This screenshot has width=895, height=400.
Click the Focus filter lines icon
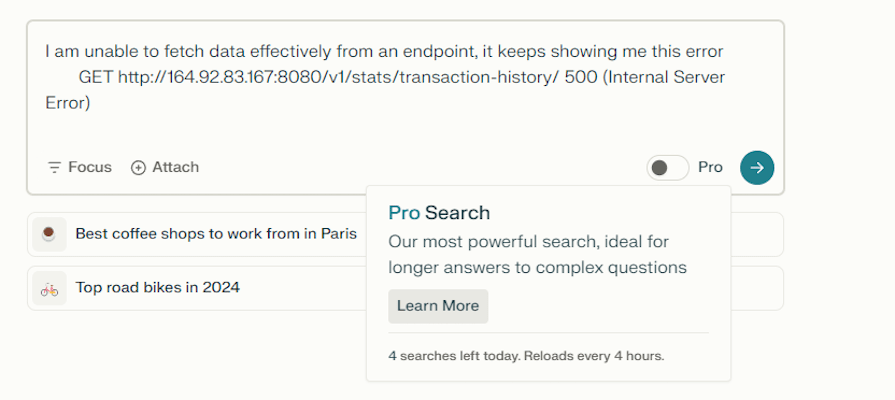(54, 168)
